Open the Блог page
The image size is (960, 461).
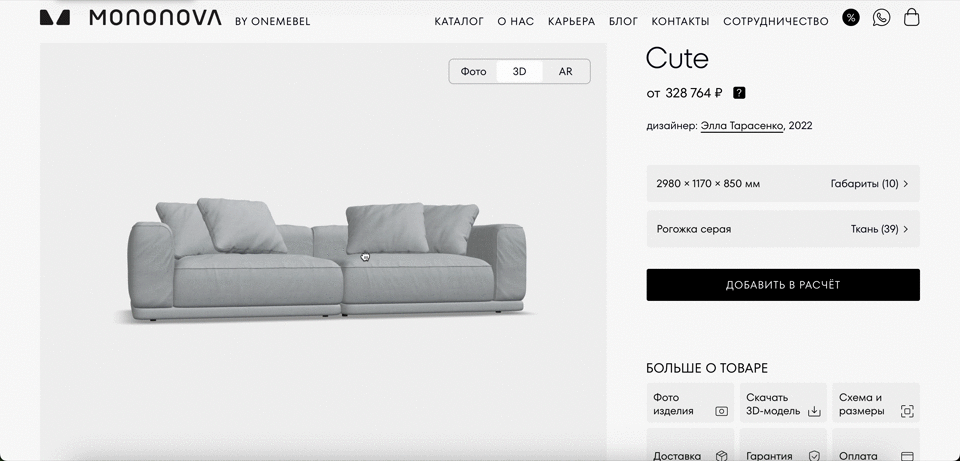pos(623,21)
